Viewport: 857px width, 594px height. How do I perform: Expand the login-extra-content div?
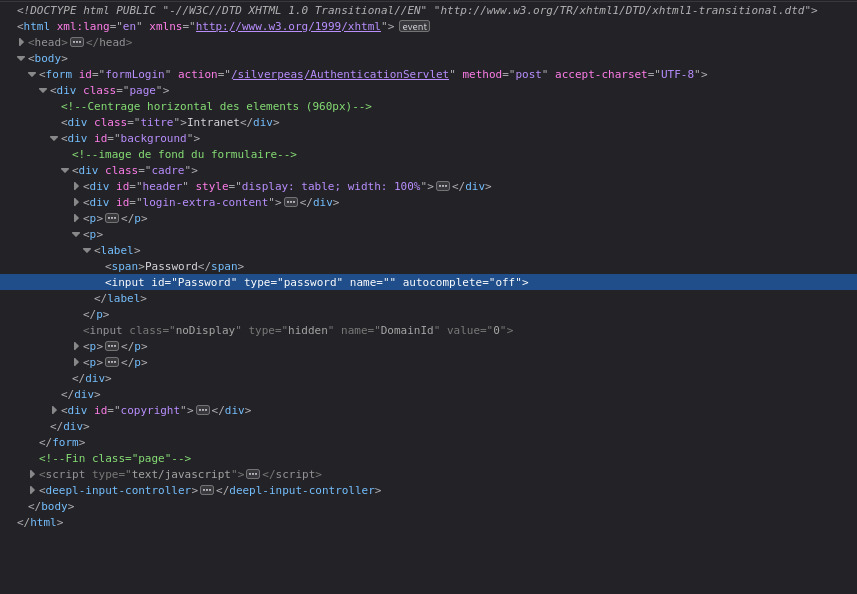(x=76, y=202)
